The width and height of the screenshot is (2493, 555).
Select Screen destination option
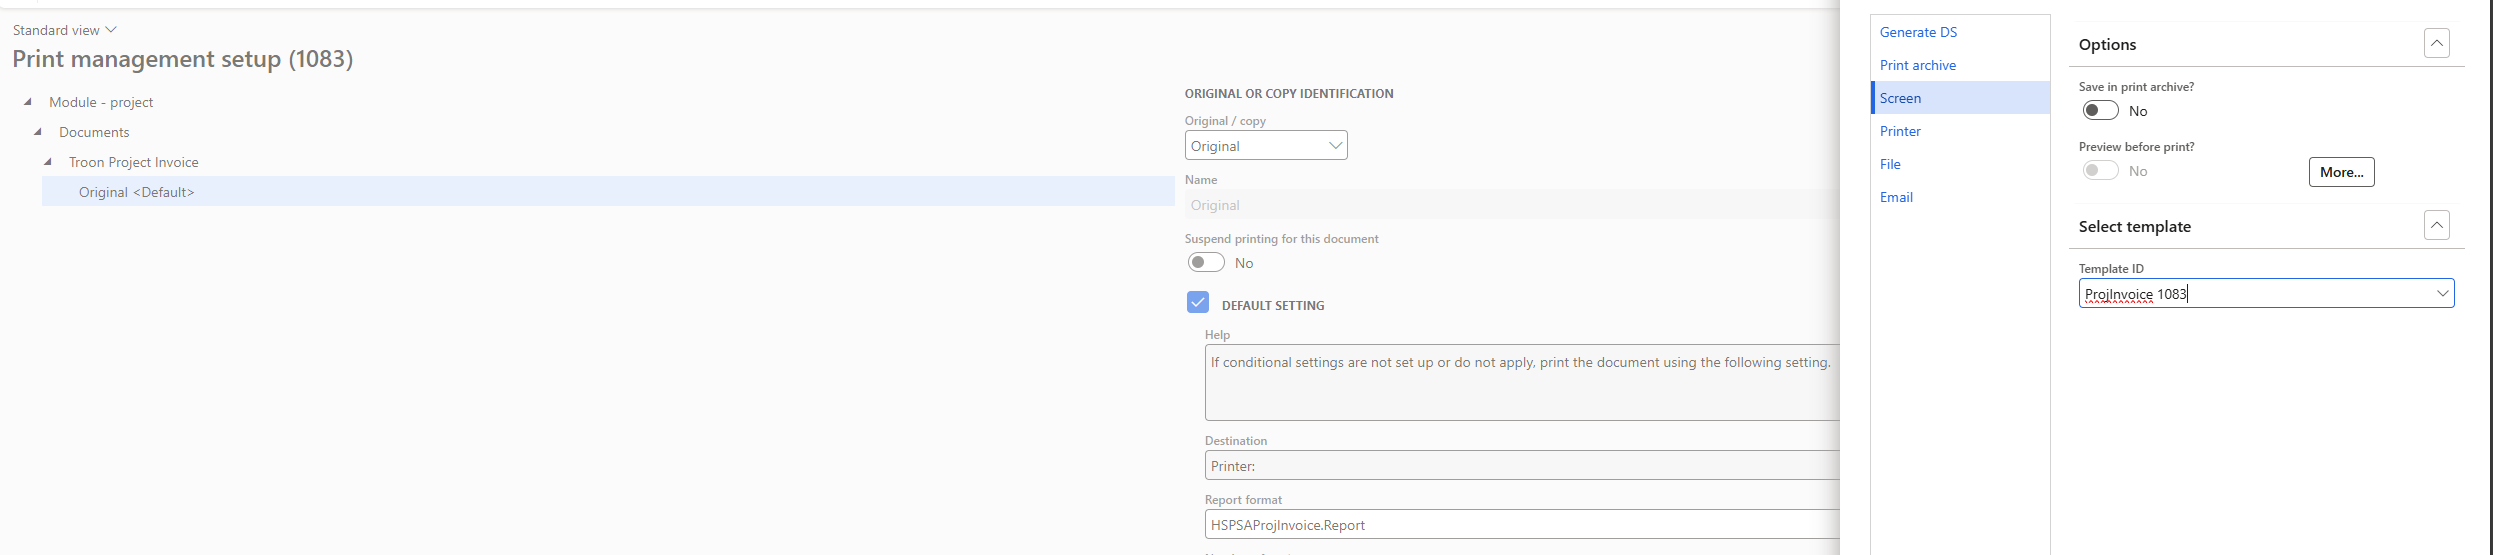click(1900, 98)
